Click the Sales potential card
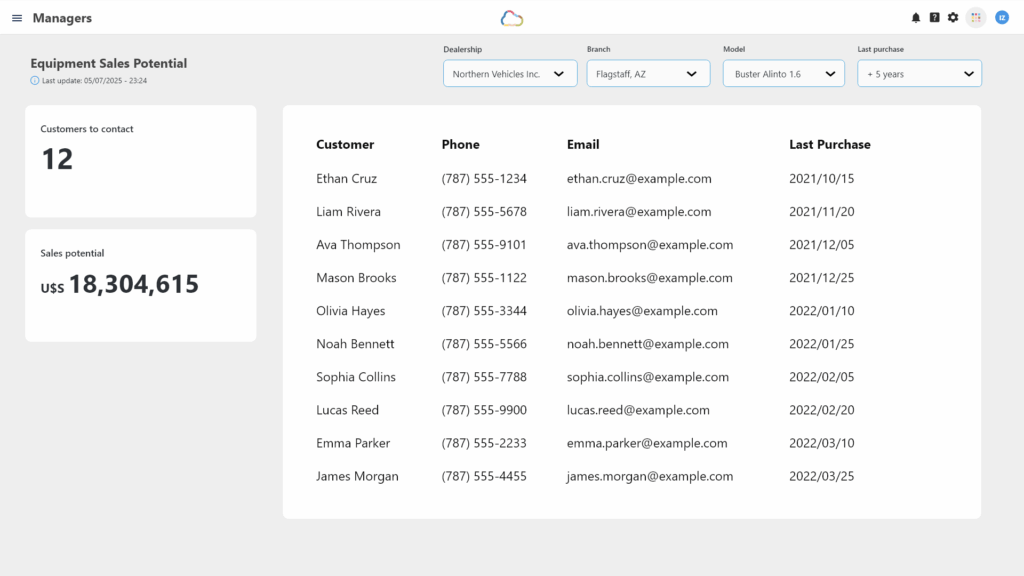Viewport: 1024px width, 576px height. 141,285
